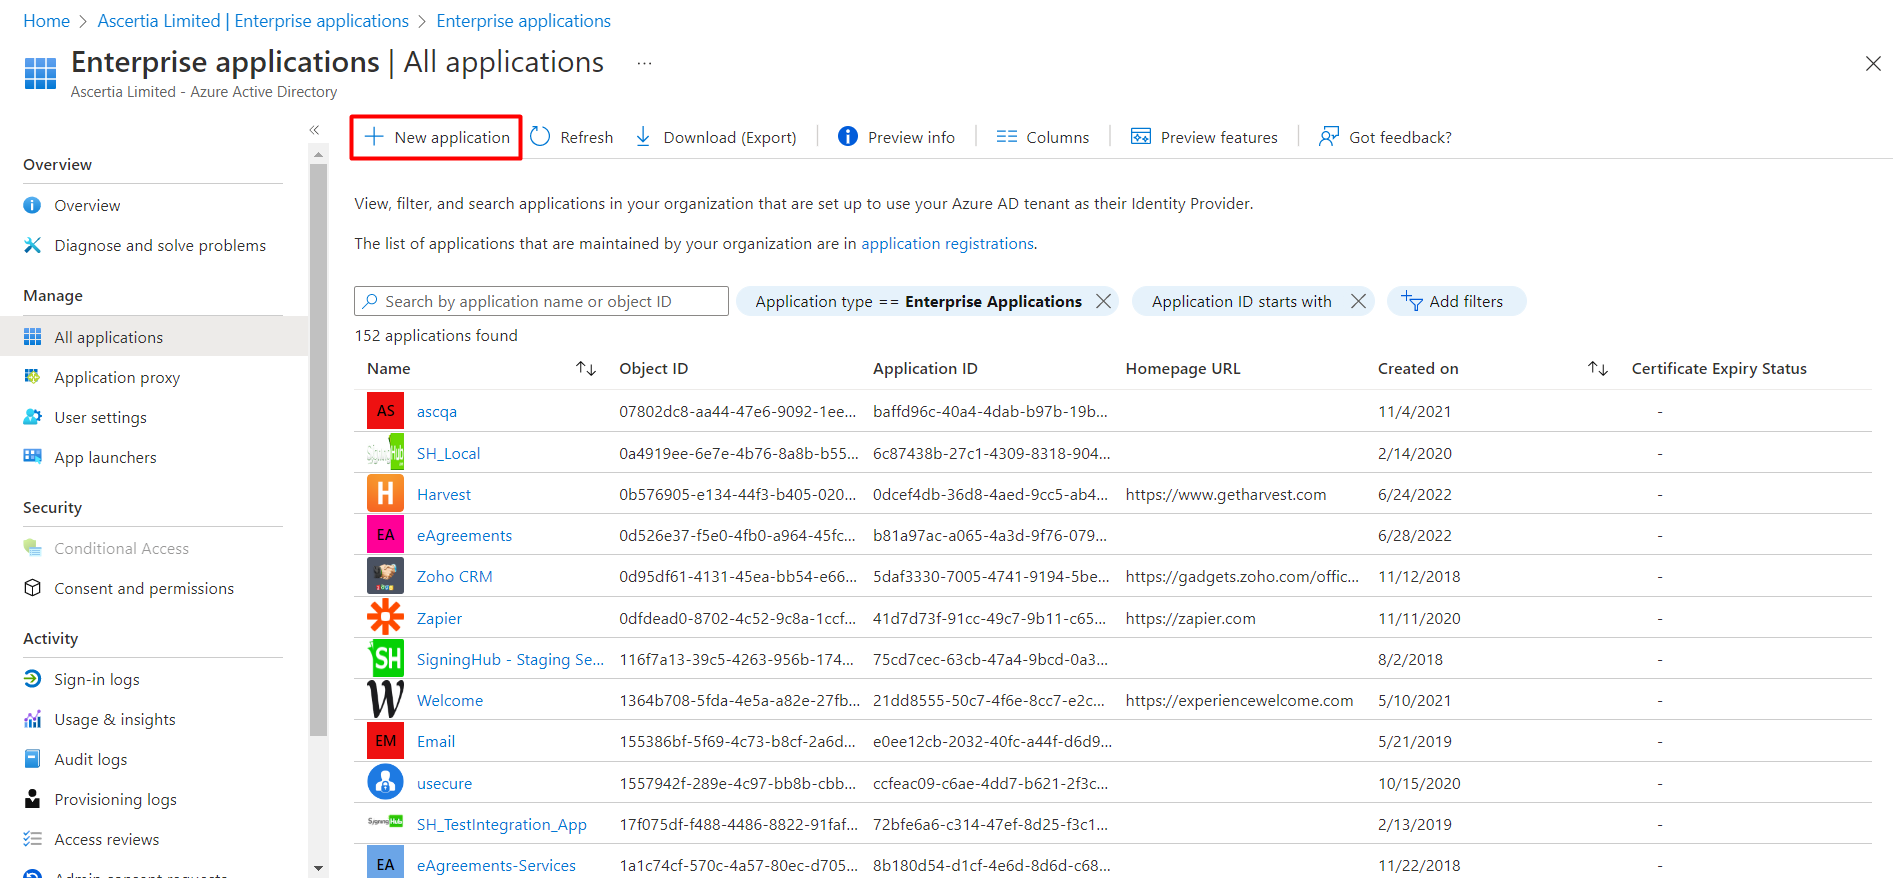Open Overview in sidebar
The image size is (1895, 878).
(x=87, y=205)
